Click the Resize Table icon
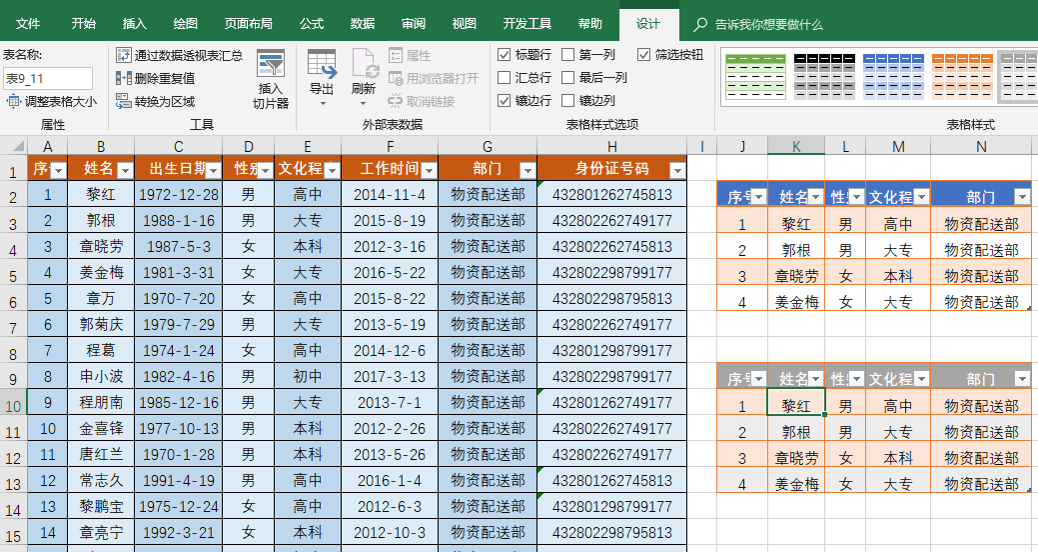Viewport: 1038px width, 552px height. click(14, 101)
